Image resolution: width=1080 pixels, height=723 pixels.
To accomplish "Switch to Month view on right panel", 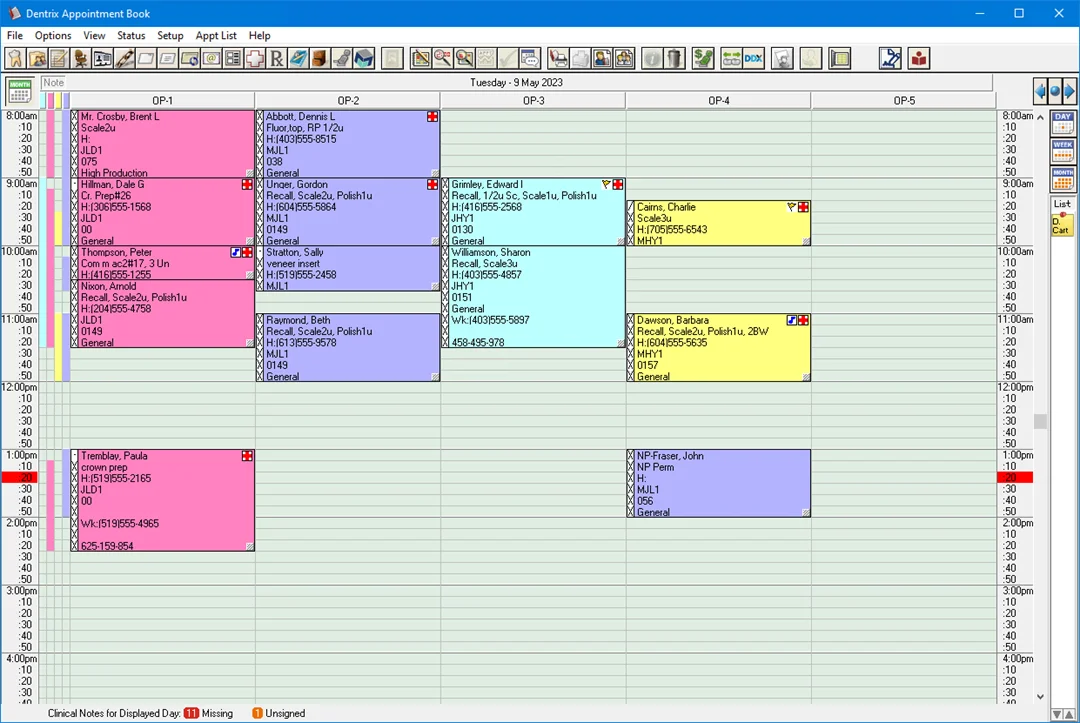I will pyautogui.click(x=1062, y=179).
